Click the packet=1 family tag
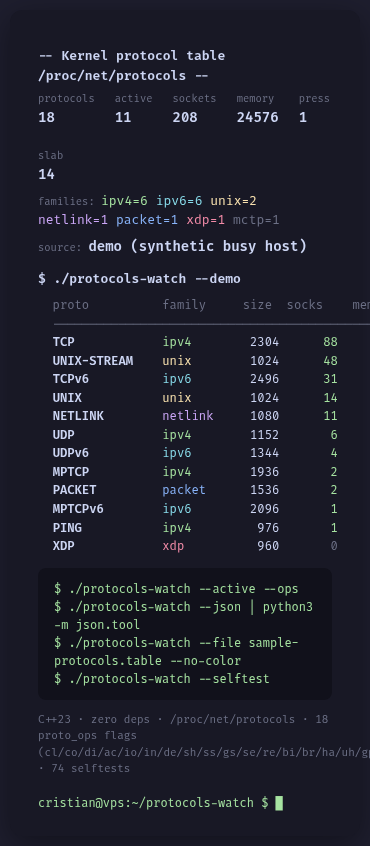 [147, 220]
